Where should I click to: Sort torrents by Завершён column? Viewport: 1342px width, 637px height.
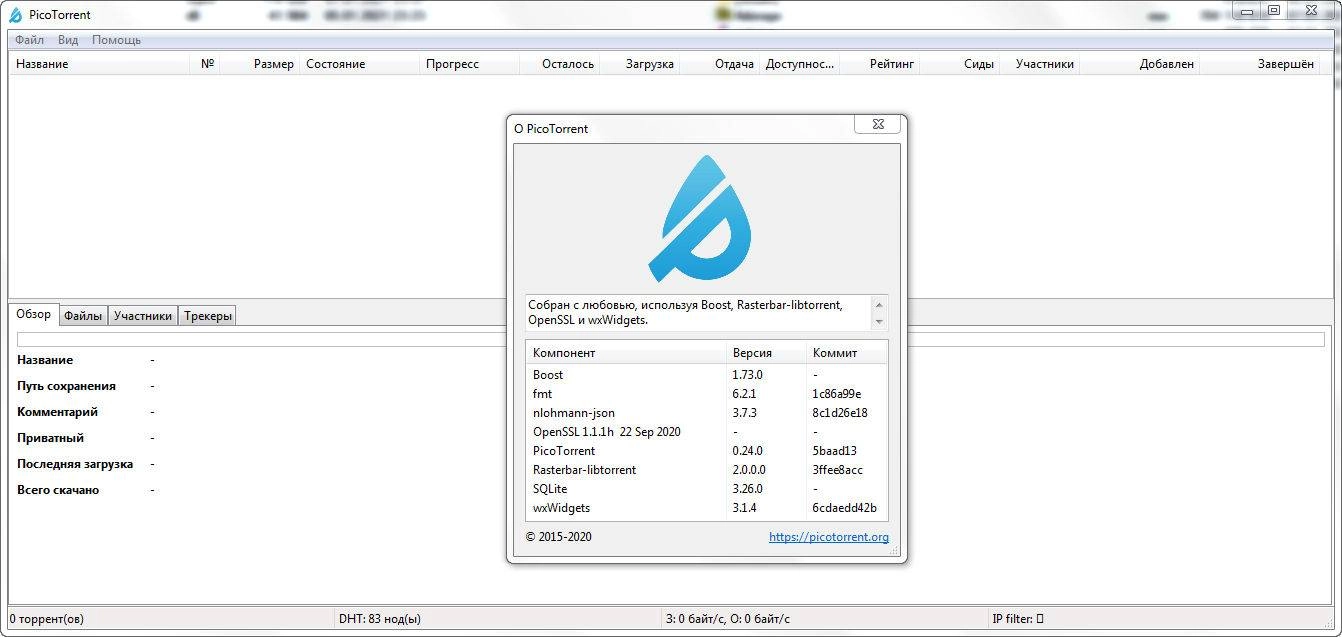[1259, 64]
